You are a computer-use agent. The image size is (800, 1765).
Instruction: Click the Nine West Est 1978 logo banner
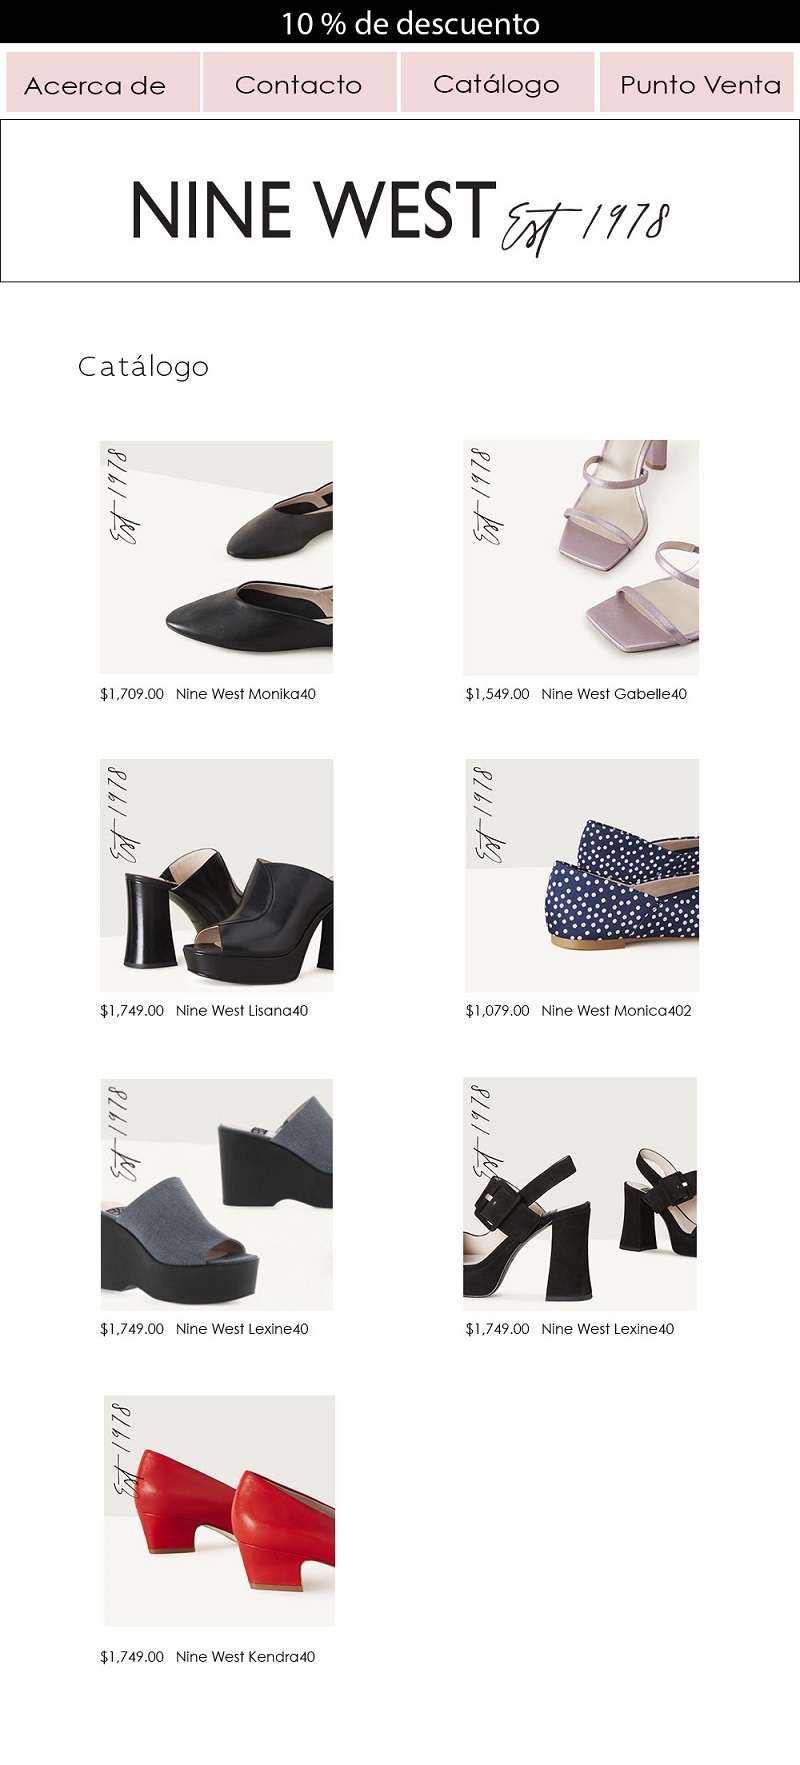click(x=400, y=201)
